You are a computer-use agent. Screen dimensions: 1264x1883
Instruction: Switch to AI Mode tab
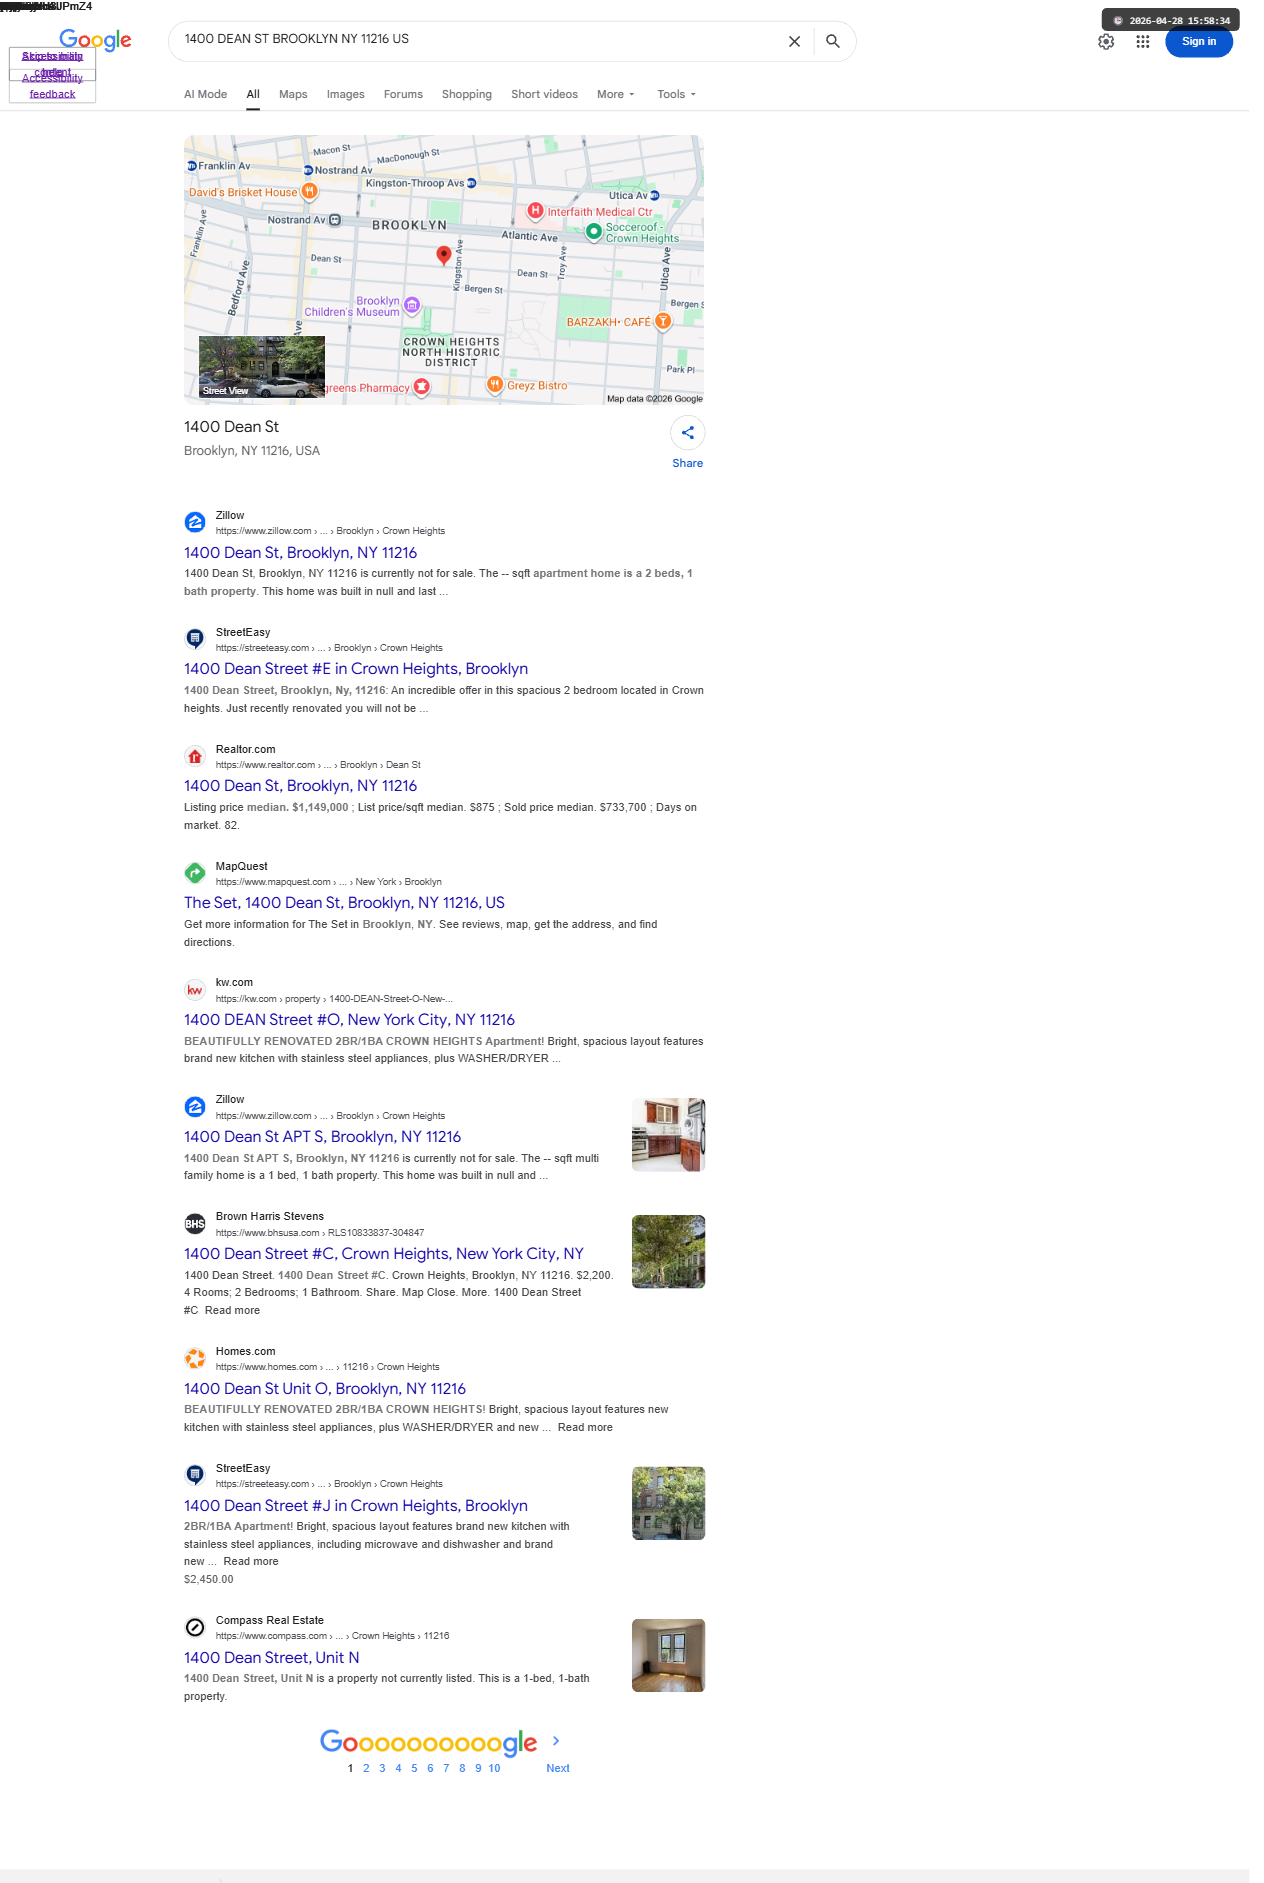pos(205,94)
